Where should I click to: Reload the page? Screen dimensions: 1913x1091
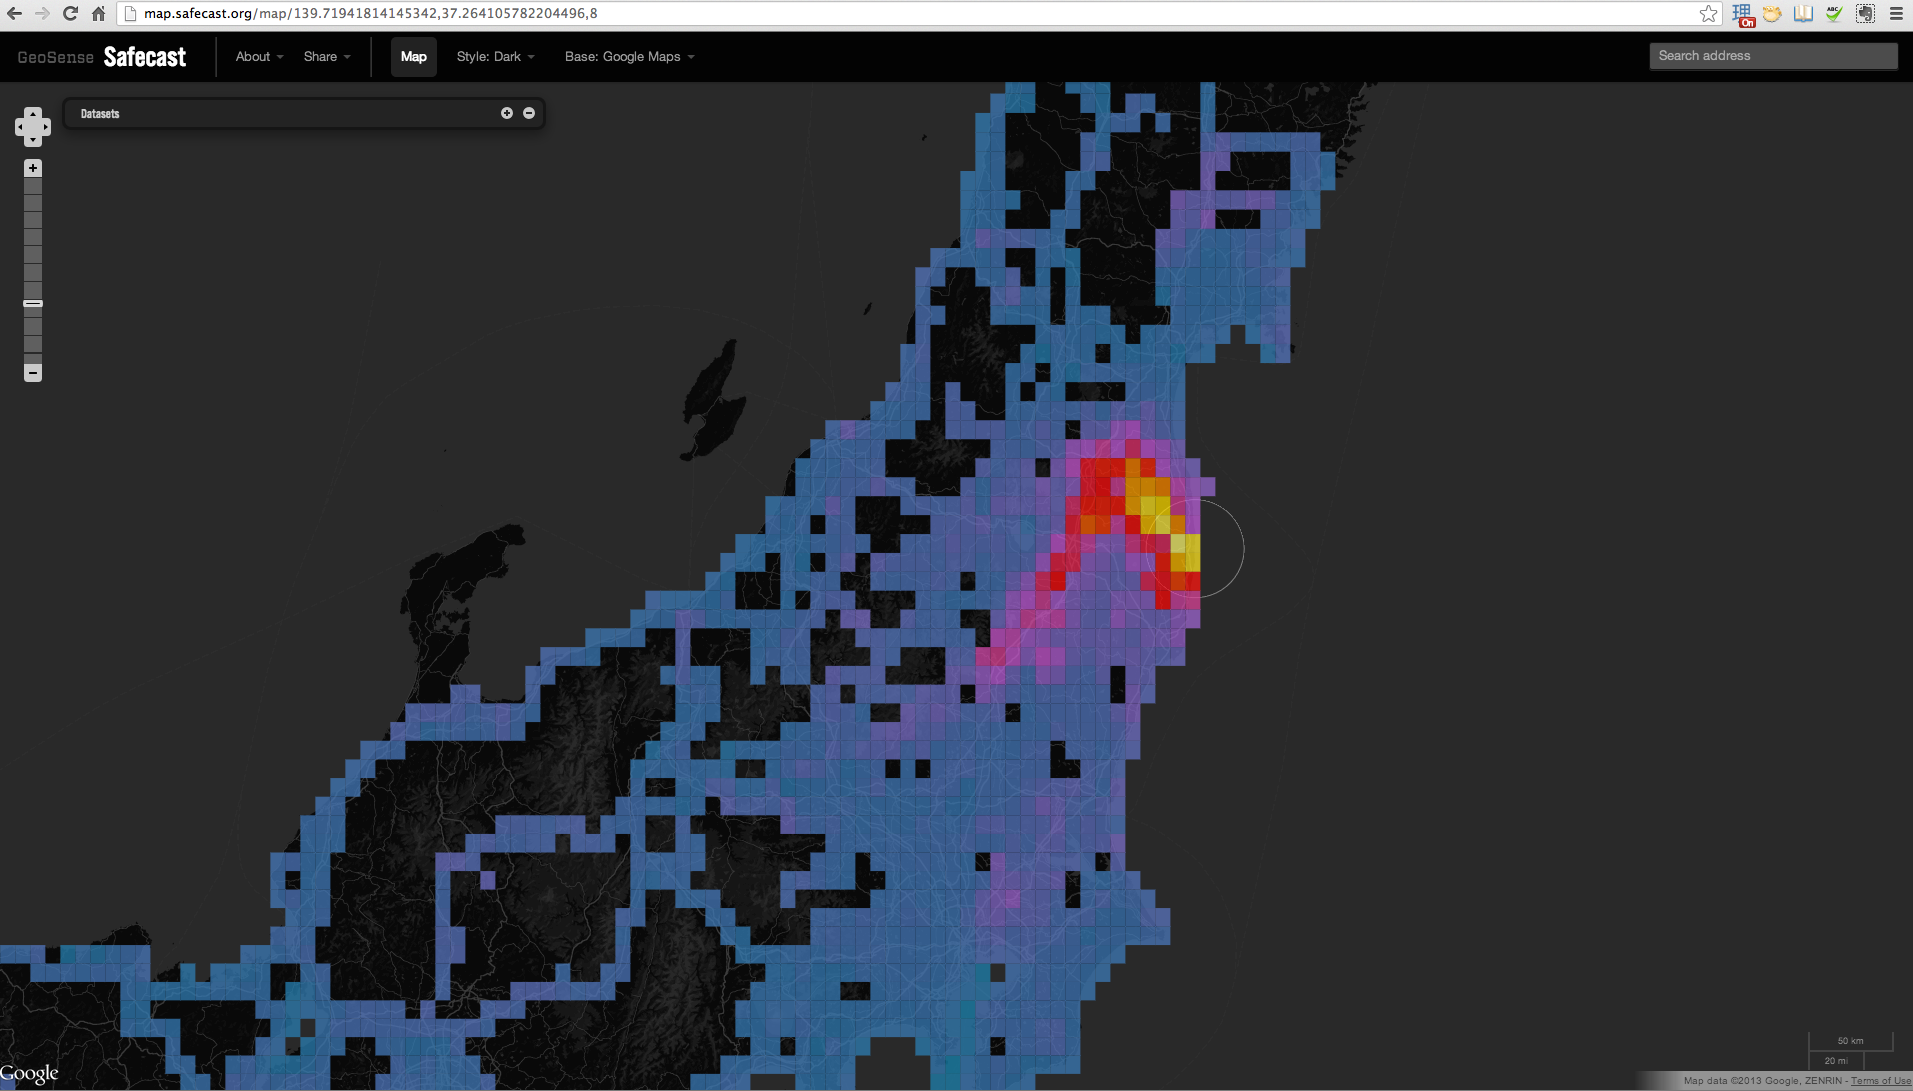pos(70,14)
